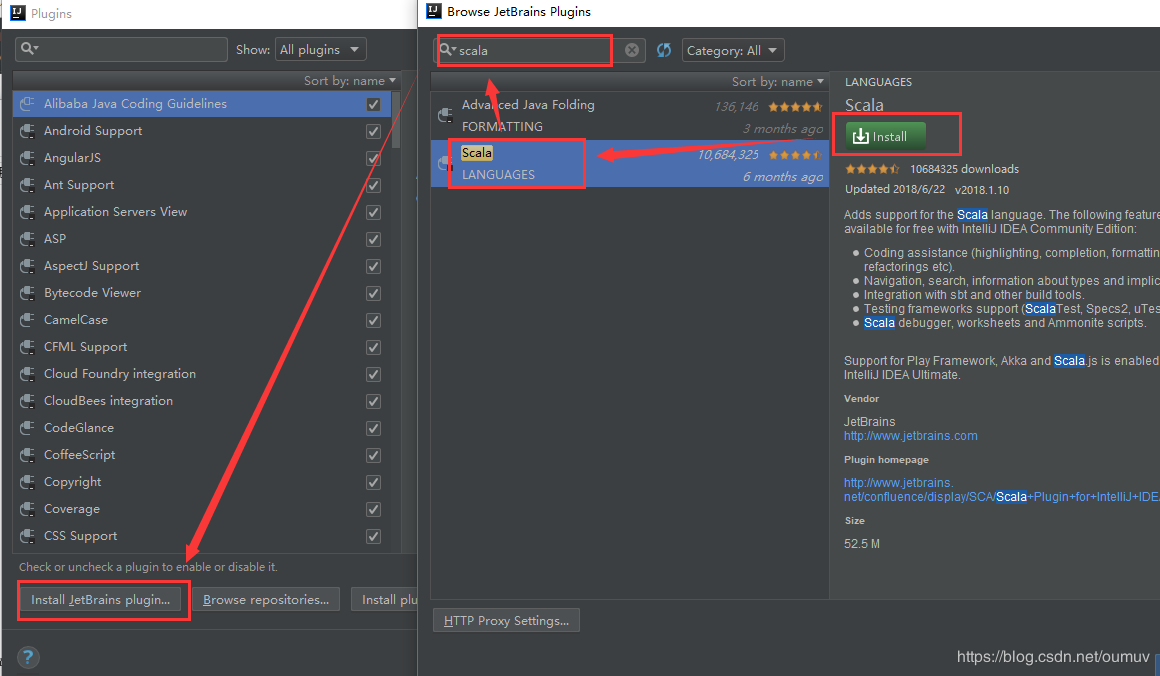Viewport: 1160px width, 676px height.
Task: Click the search magnifier icon in Browse JetBrains Plugins
Action: pyautogui.click(x=447, y=50)
